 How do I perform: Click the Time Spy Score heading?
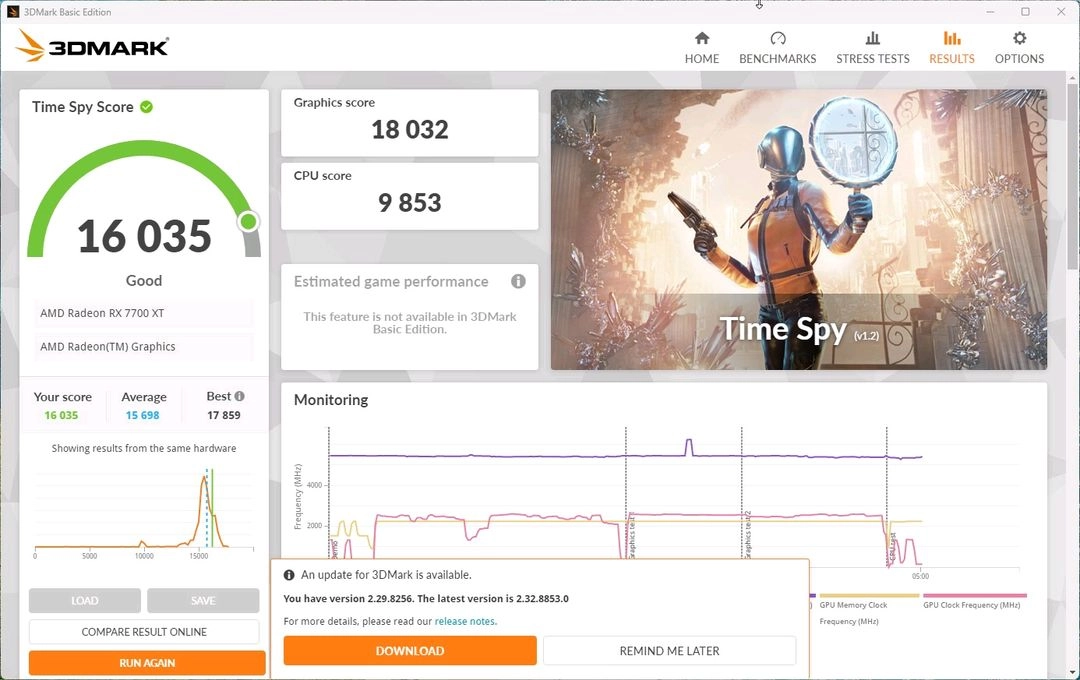[x=83, y=107]
